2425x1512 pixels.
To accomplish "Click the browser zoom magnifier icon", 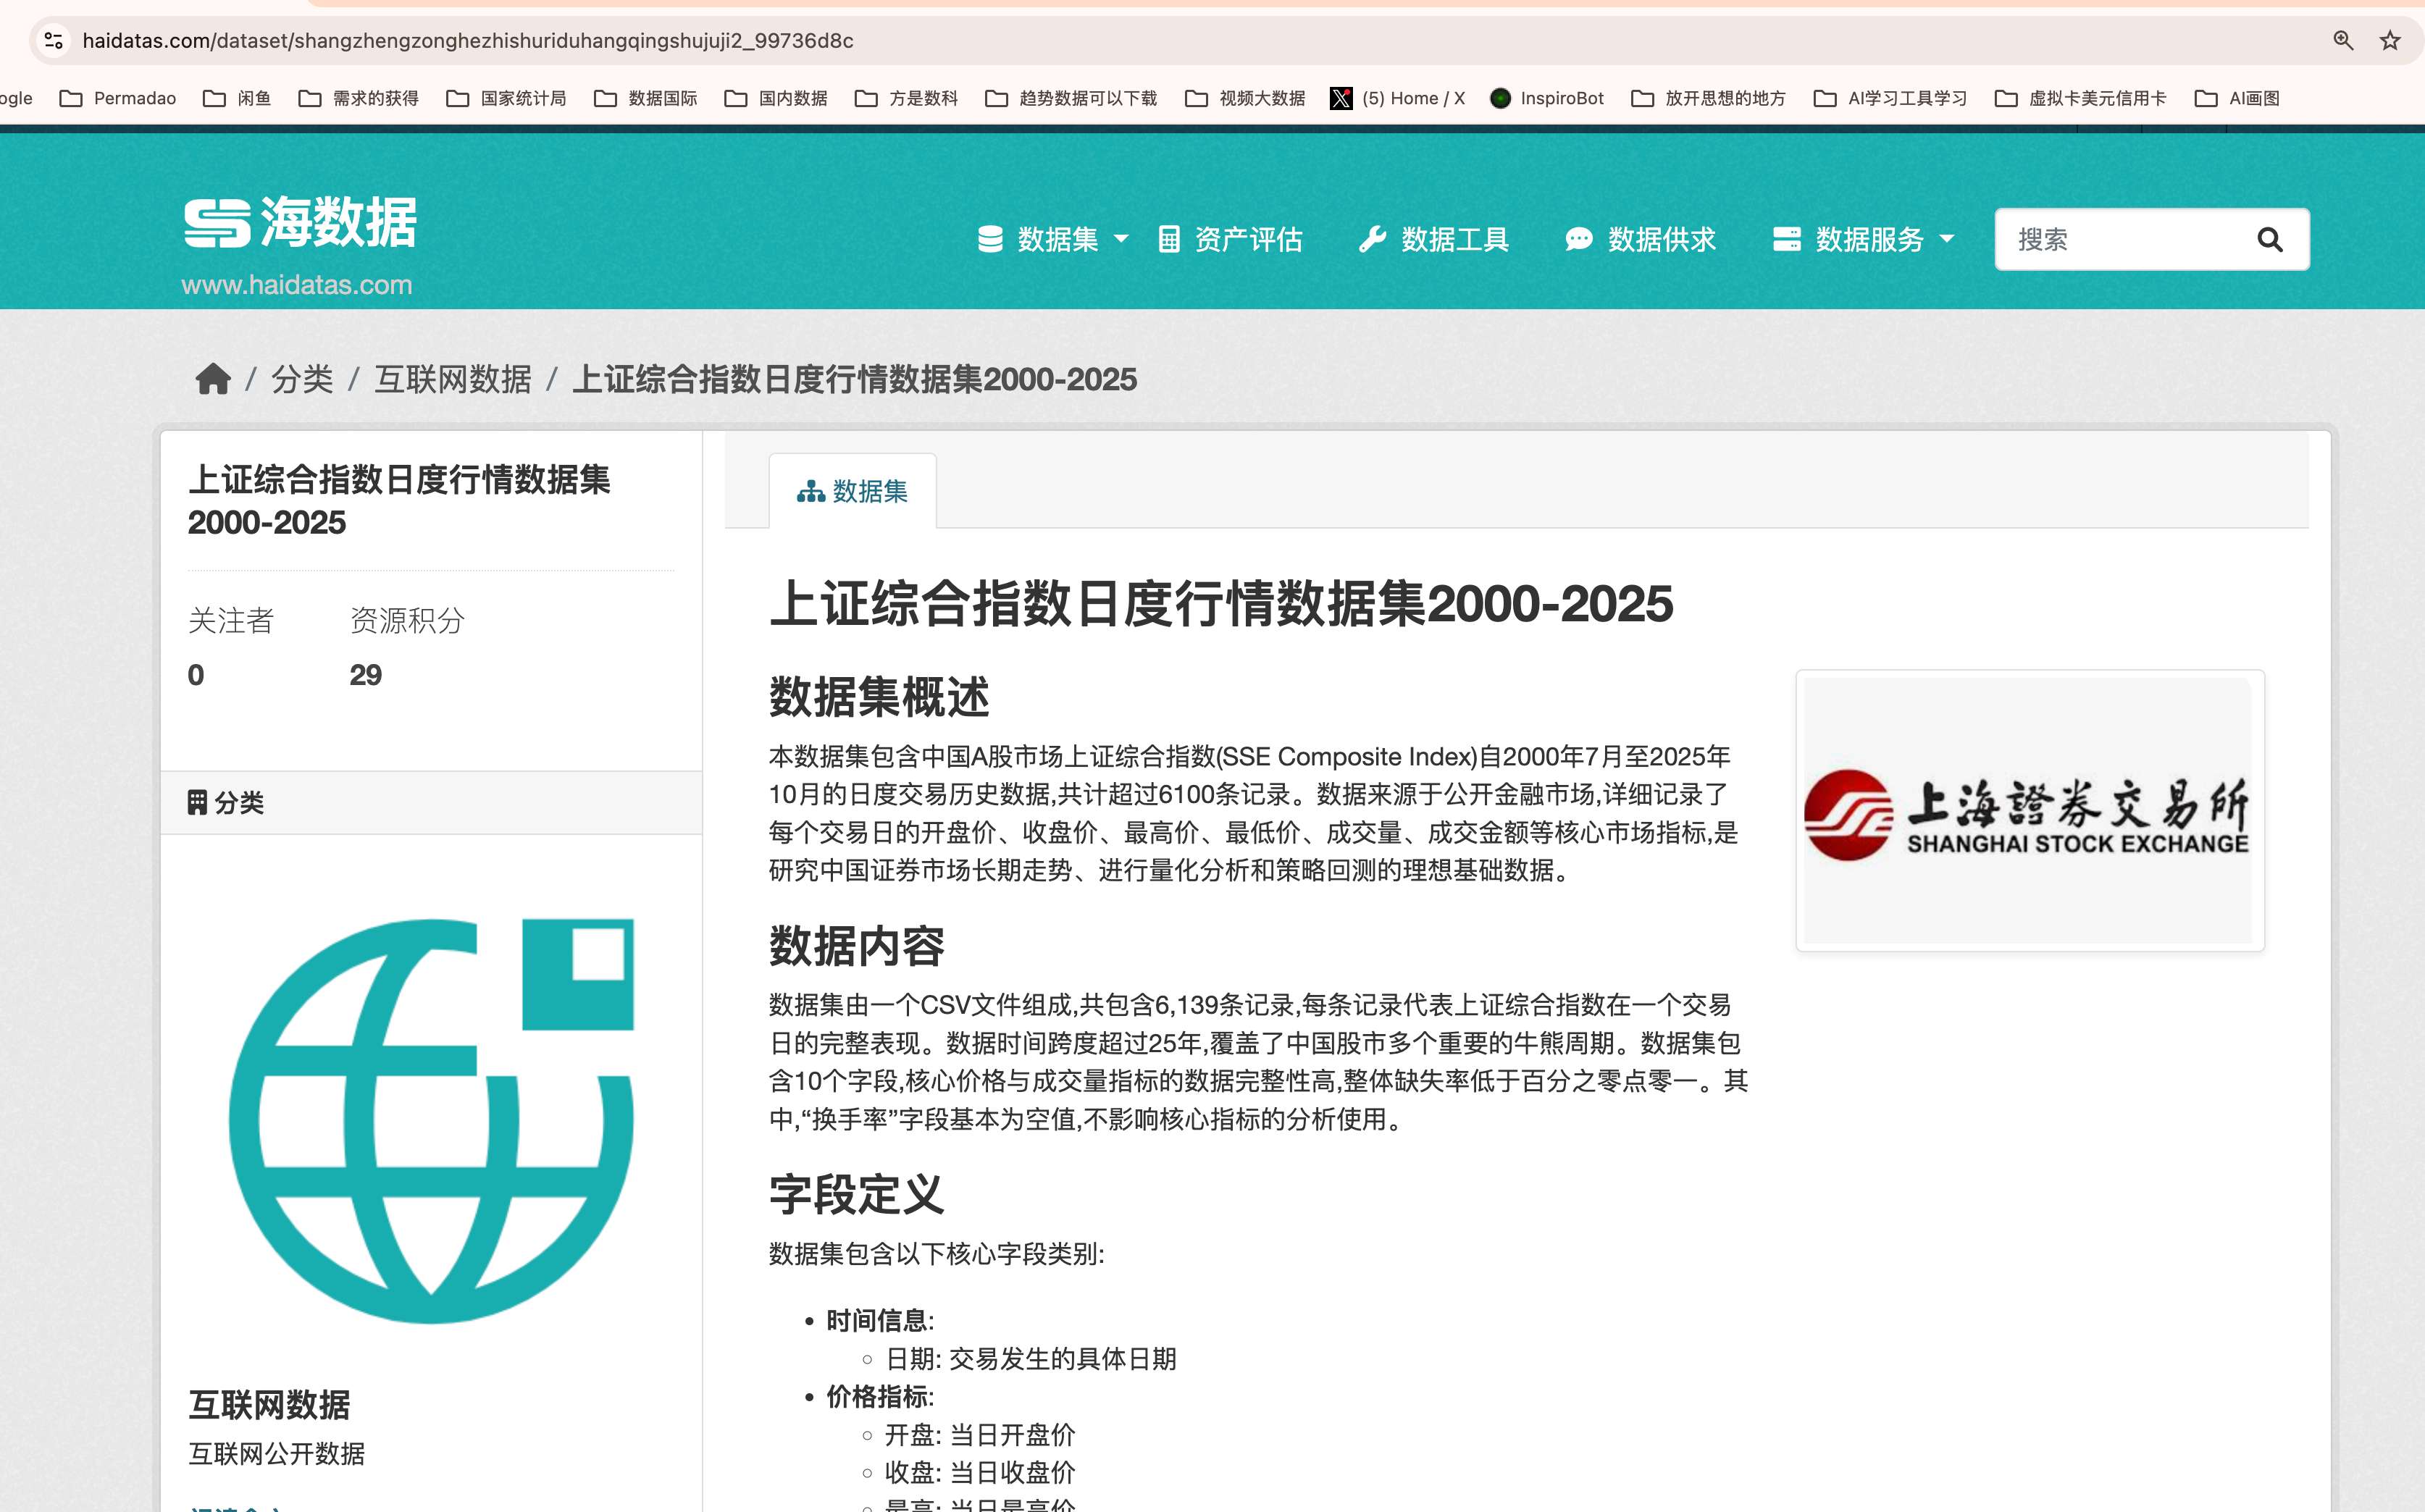I will pyautogui.click(x=2343, y=41).
